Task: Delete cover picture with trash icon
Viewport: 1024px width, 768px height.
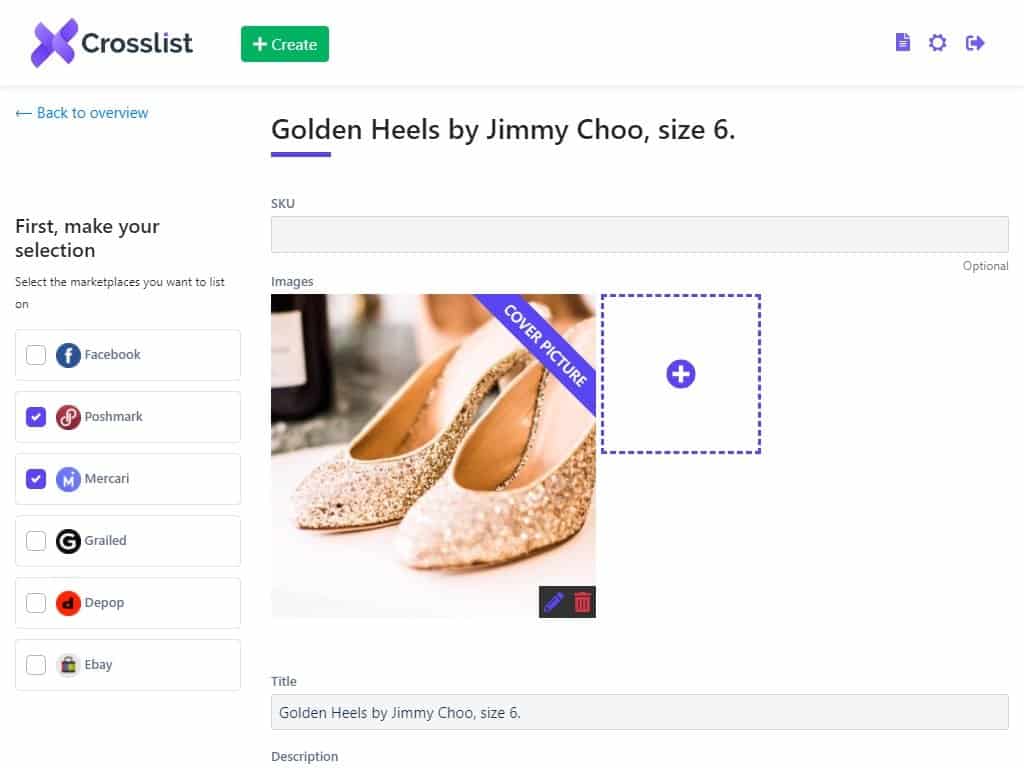Action: 582,601
